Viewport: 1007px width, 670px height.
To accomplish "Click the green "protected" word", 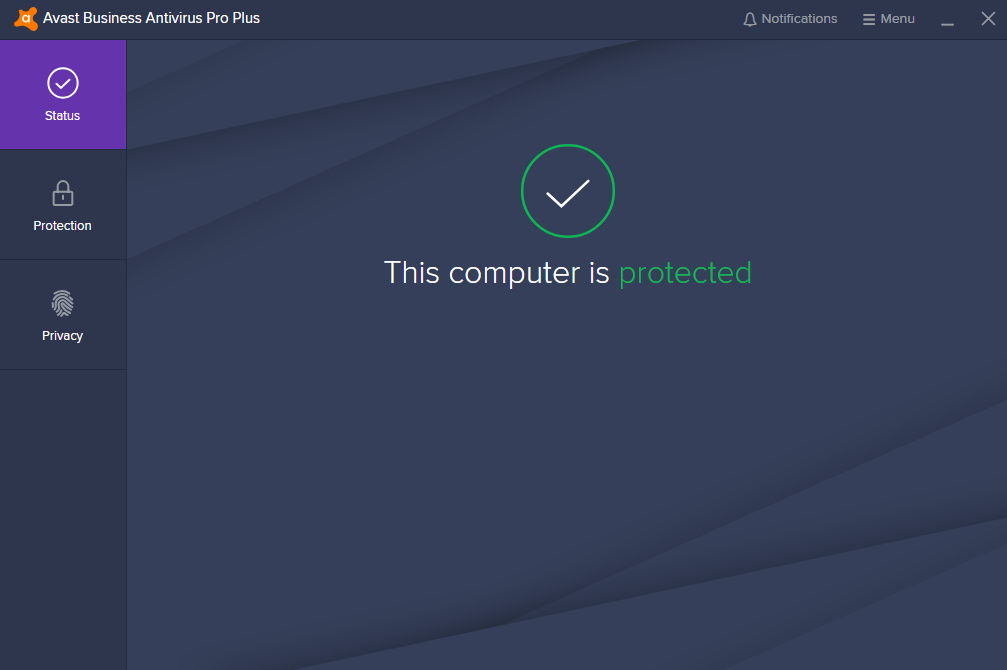I will click(x=685, y=273).
